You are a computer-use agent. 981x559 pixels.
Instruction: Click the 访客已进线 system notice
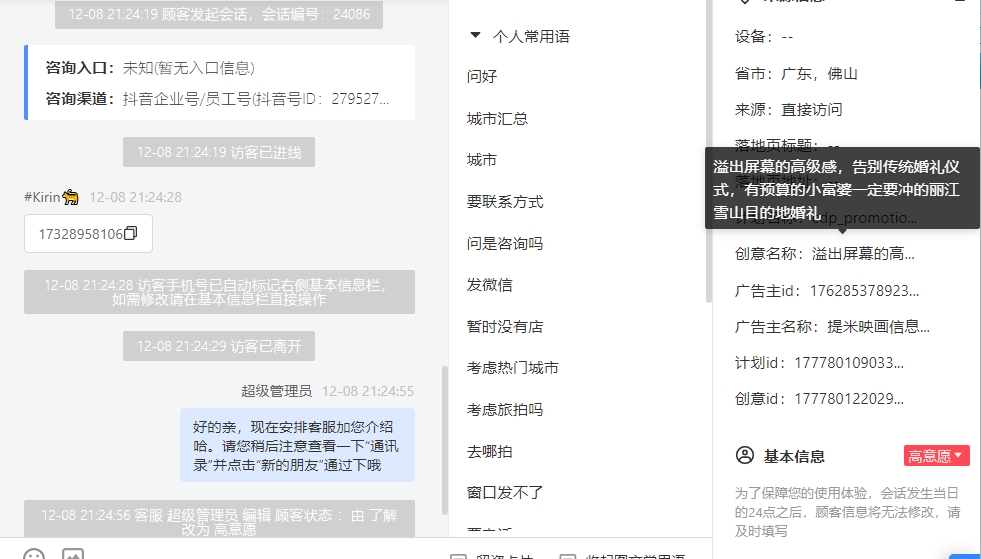click(x=219, y=152)
